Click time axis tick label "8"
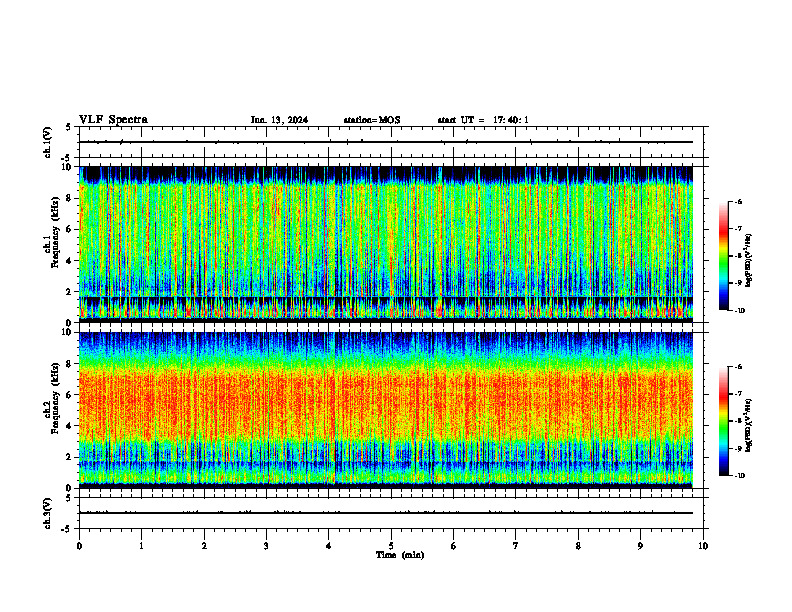Screen dimensions: 792x612 coord(578,546)
